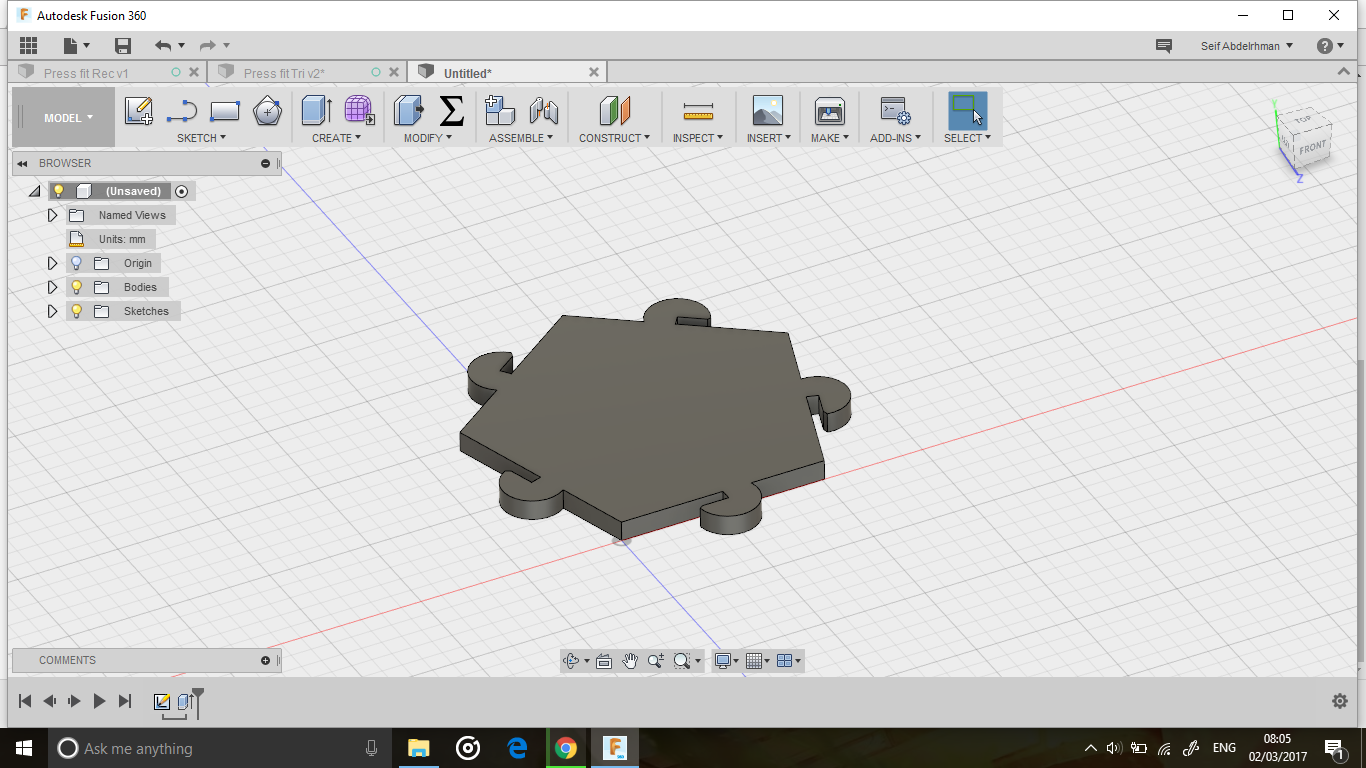Click the Save icon
The height and width of the screenshot is (768, 1366).
point(123,45)
